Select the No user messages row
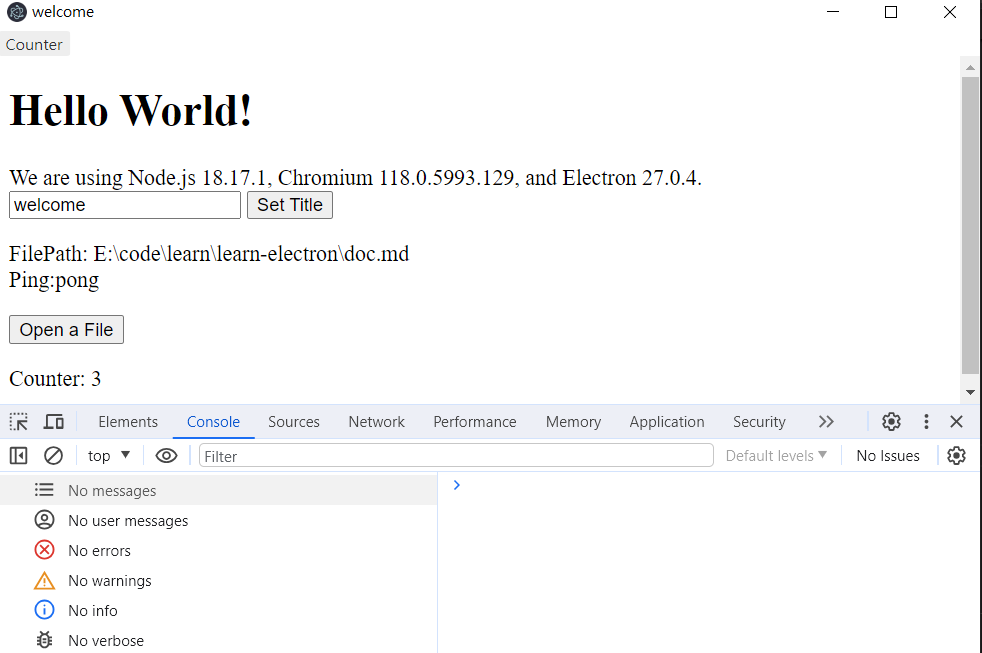 tap(219, 520)
